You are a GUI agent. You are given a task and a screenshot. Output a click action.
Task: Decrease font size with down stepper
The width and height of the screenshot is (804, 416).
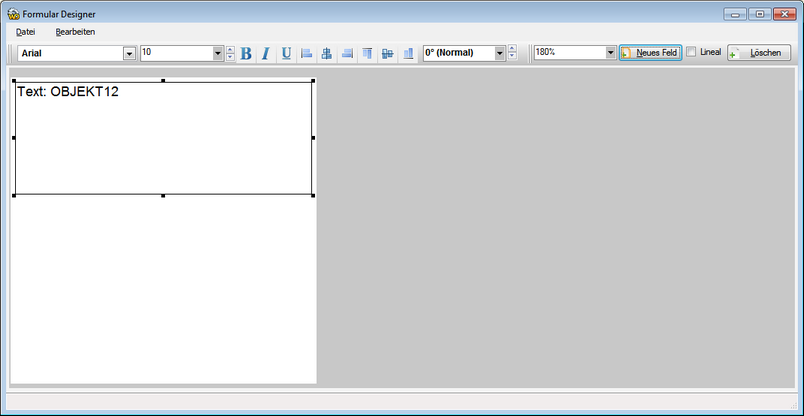230,56
